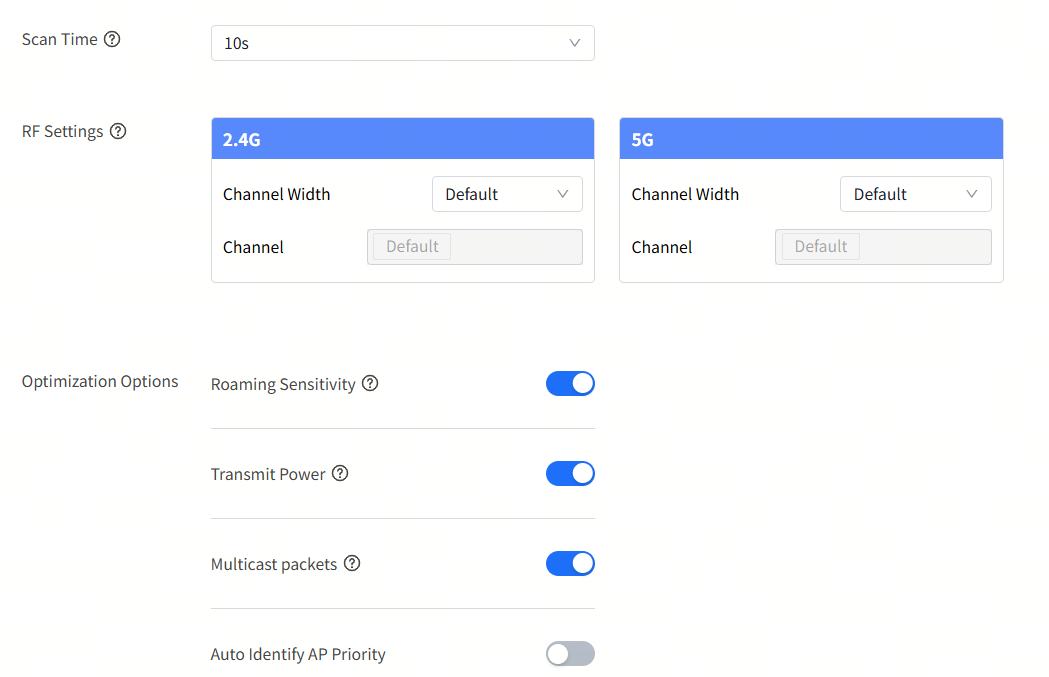Click the 2.4G band header
This screenshot has width=1049, height=677.
[x=402, y=139]
